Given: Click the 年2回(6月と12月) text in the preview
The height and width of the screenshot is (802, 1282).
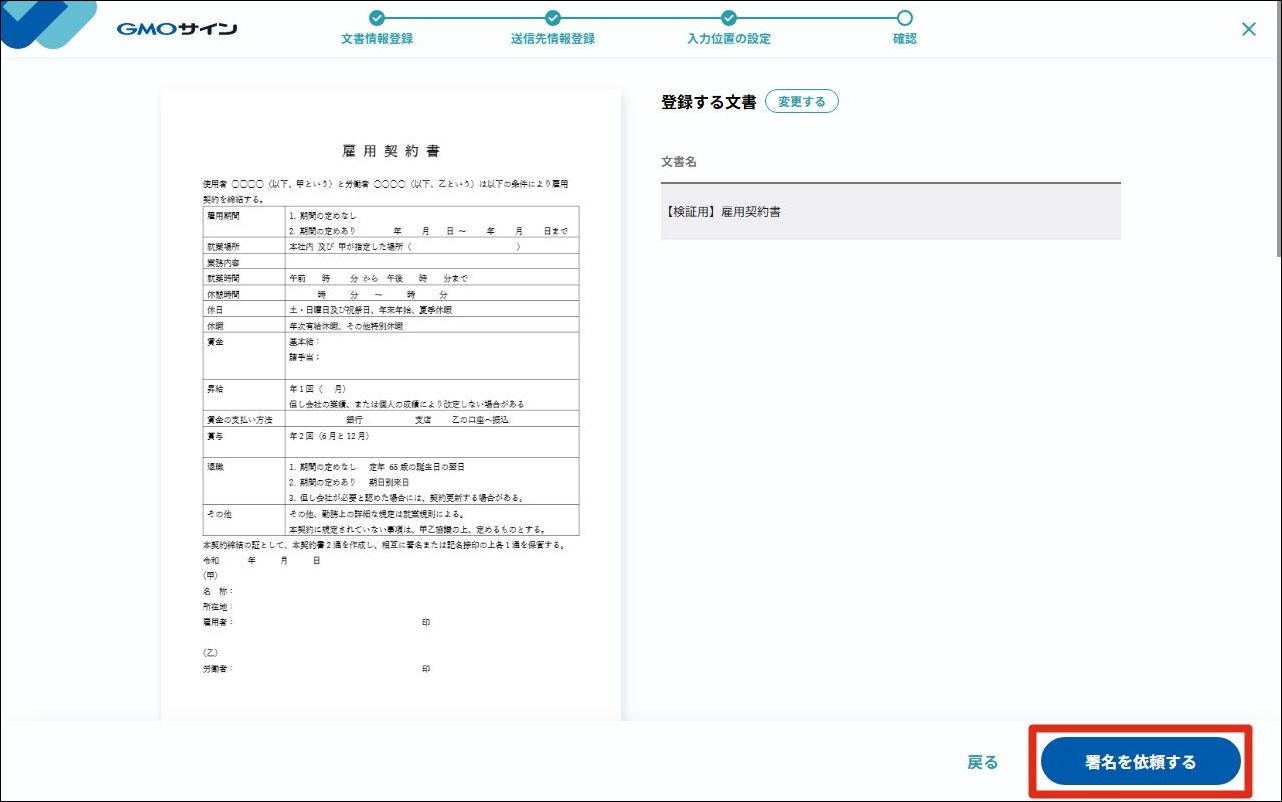Looking at the screenshot, I should click(329, 436).
